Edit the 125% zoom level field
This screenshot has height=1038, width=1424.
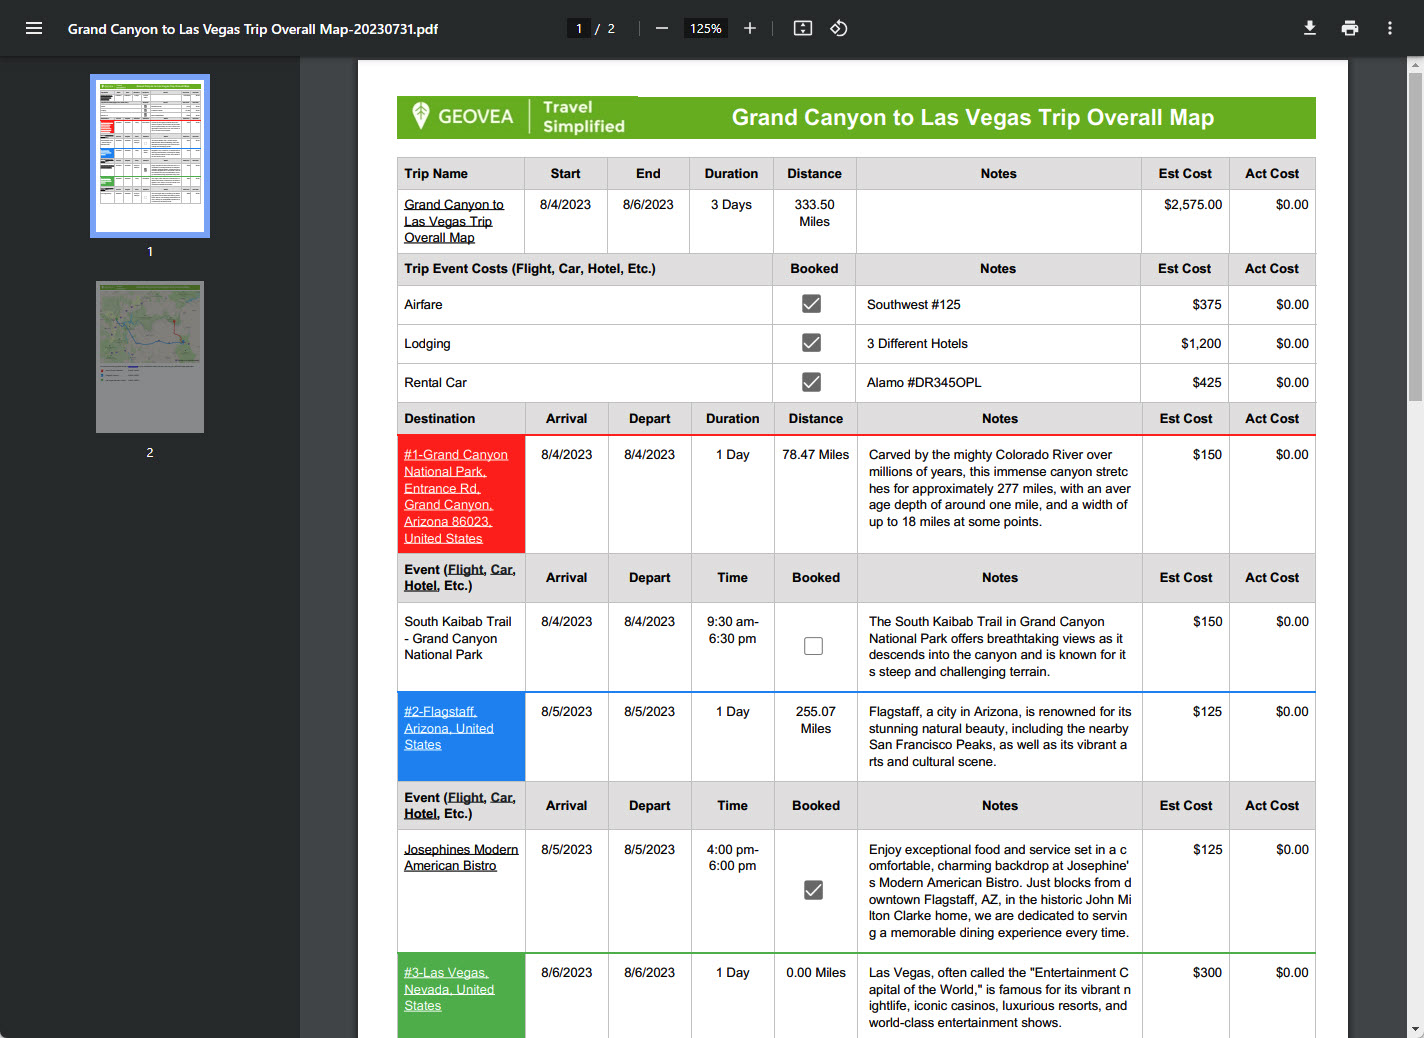(705, 28)
